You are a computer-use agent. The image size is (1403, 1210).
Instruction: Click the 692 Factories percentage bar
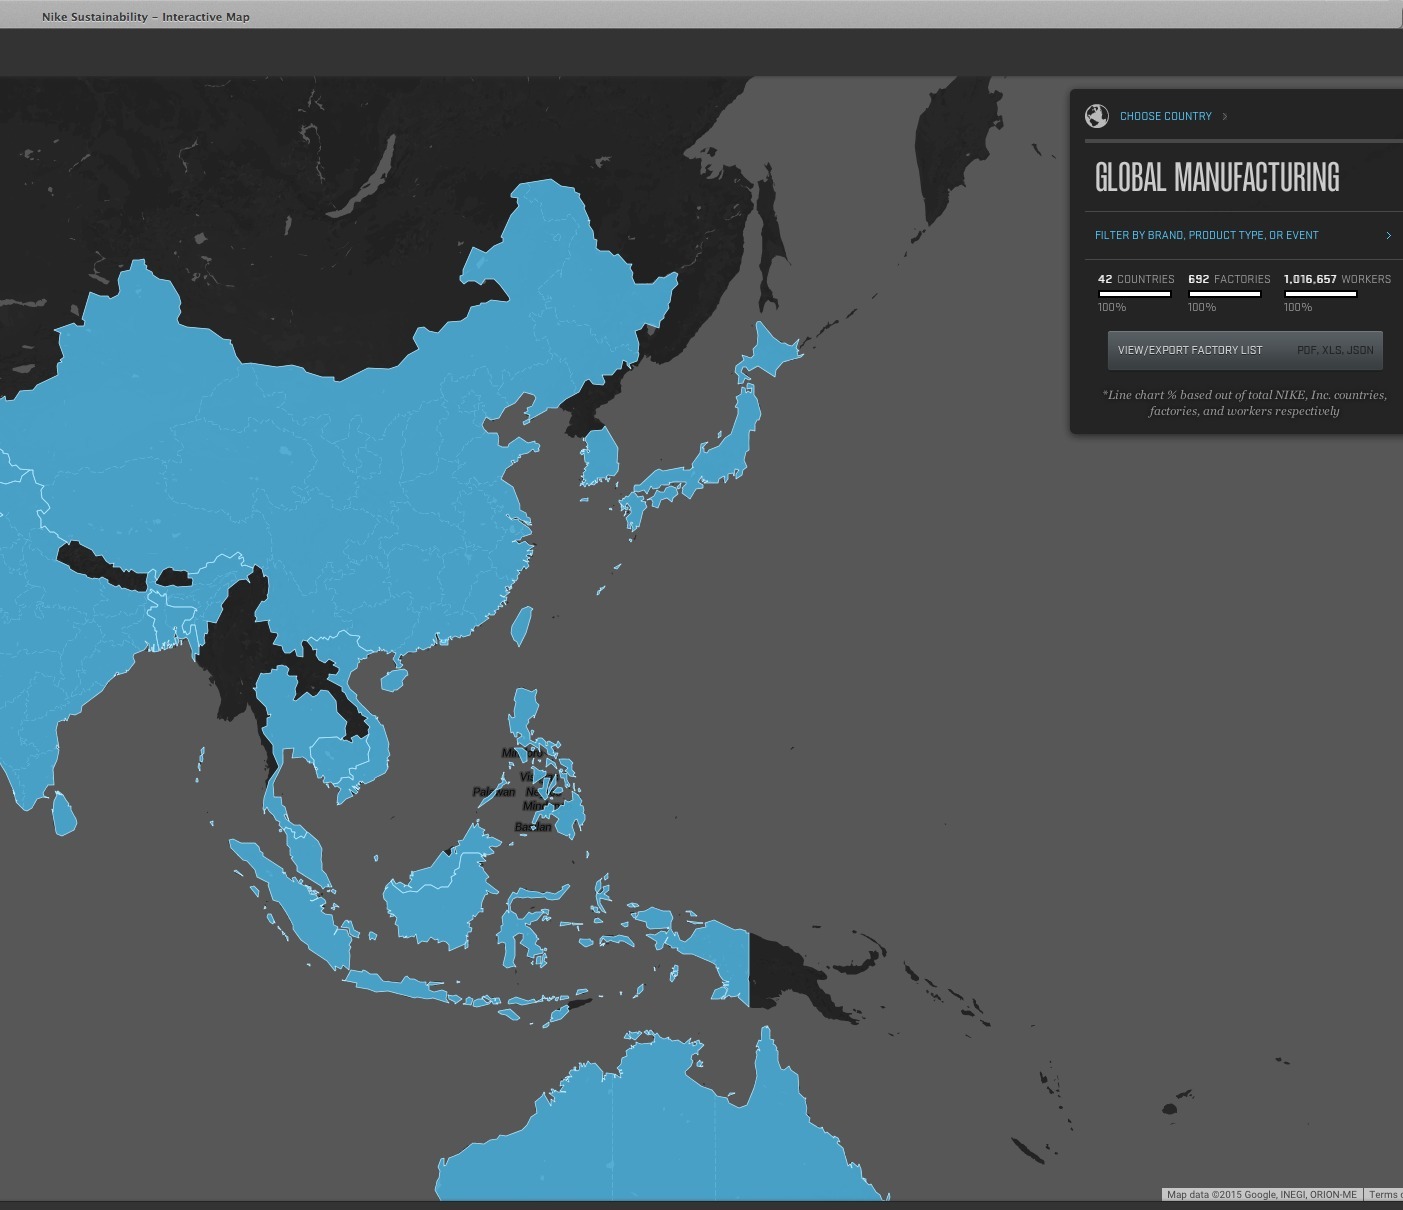click(1224, 294)
